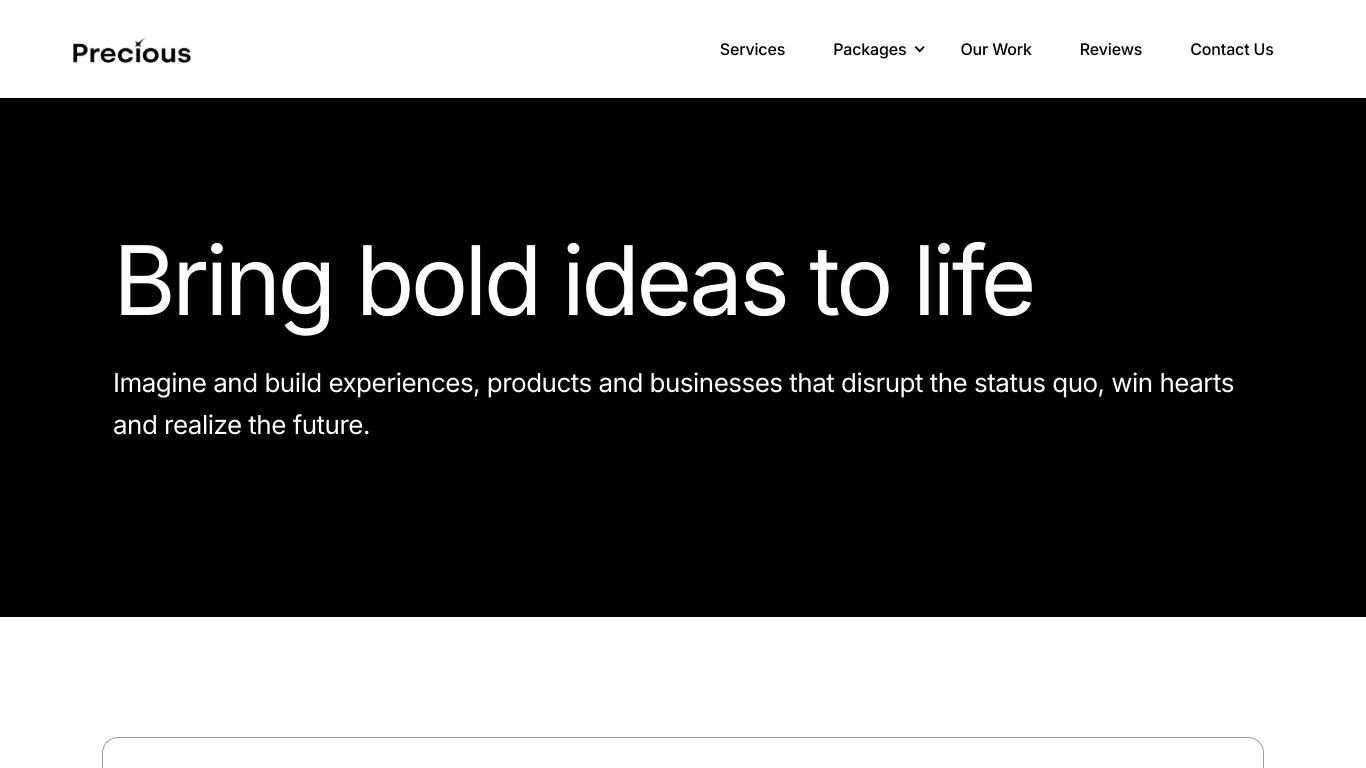The width and height of the screenshot is (1366, 768).
Task: Select the Contact Us link
Action: [x=1232, y=49]
